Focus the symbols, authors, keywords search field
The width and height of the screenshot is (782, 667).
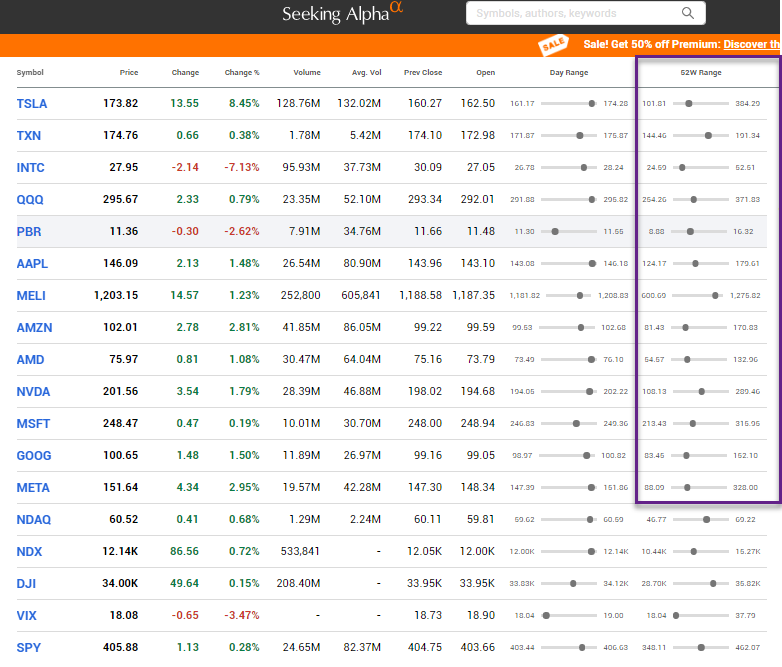[586, 13]
